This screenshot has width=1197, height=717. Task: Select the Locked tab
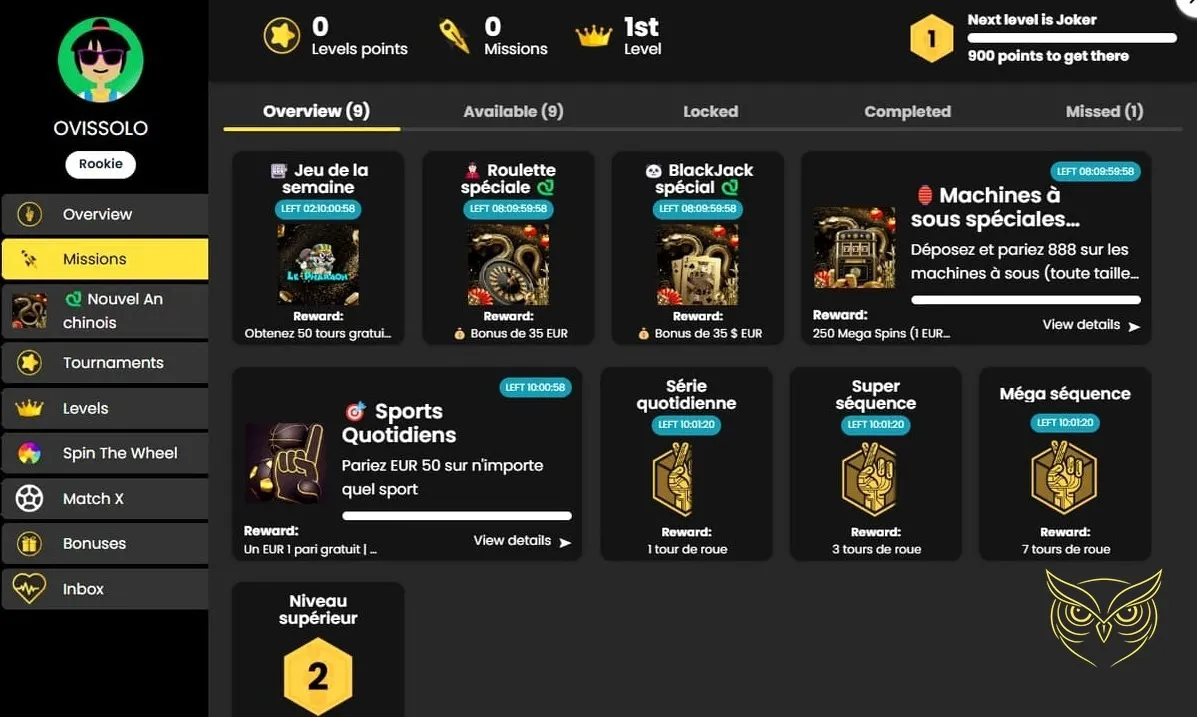(711, 111)
